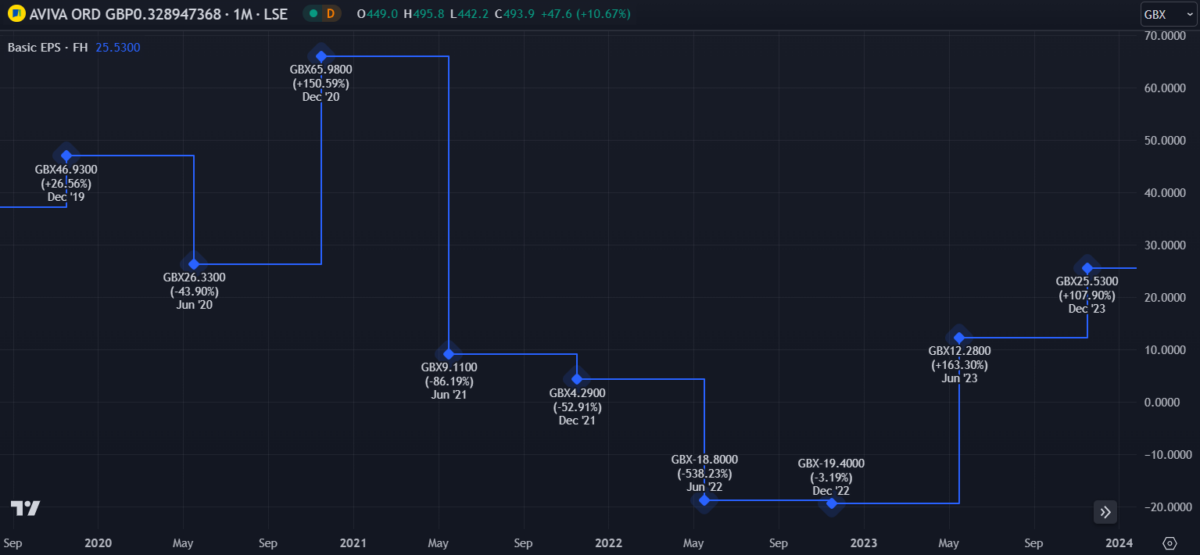Open chart settings hexagon gear icon
Screen dimensions: 1200x555
pos(1170,542)
